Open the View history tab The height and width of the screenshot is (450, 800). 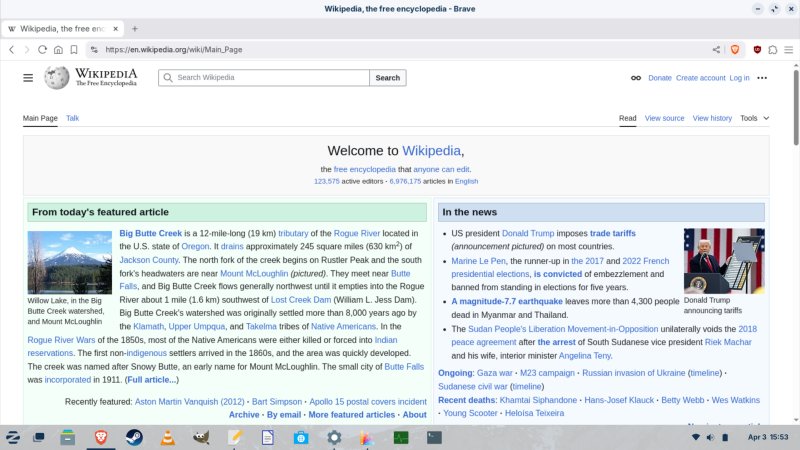coord(712,118)
